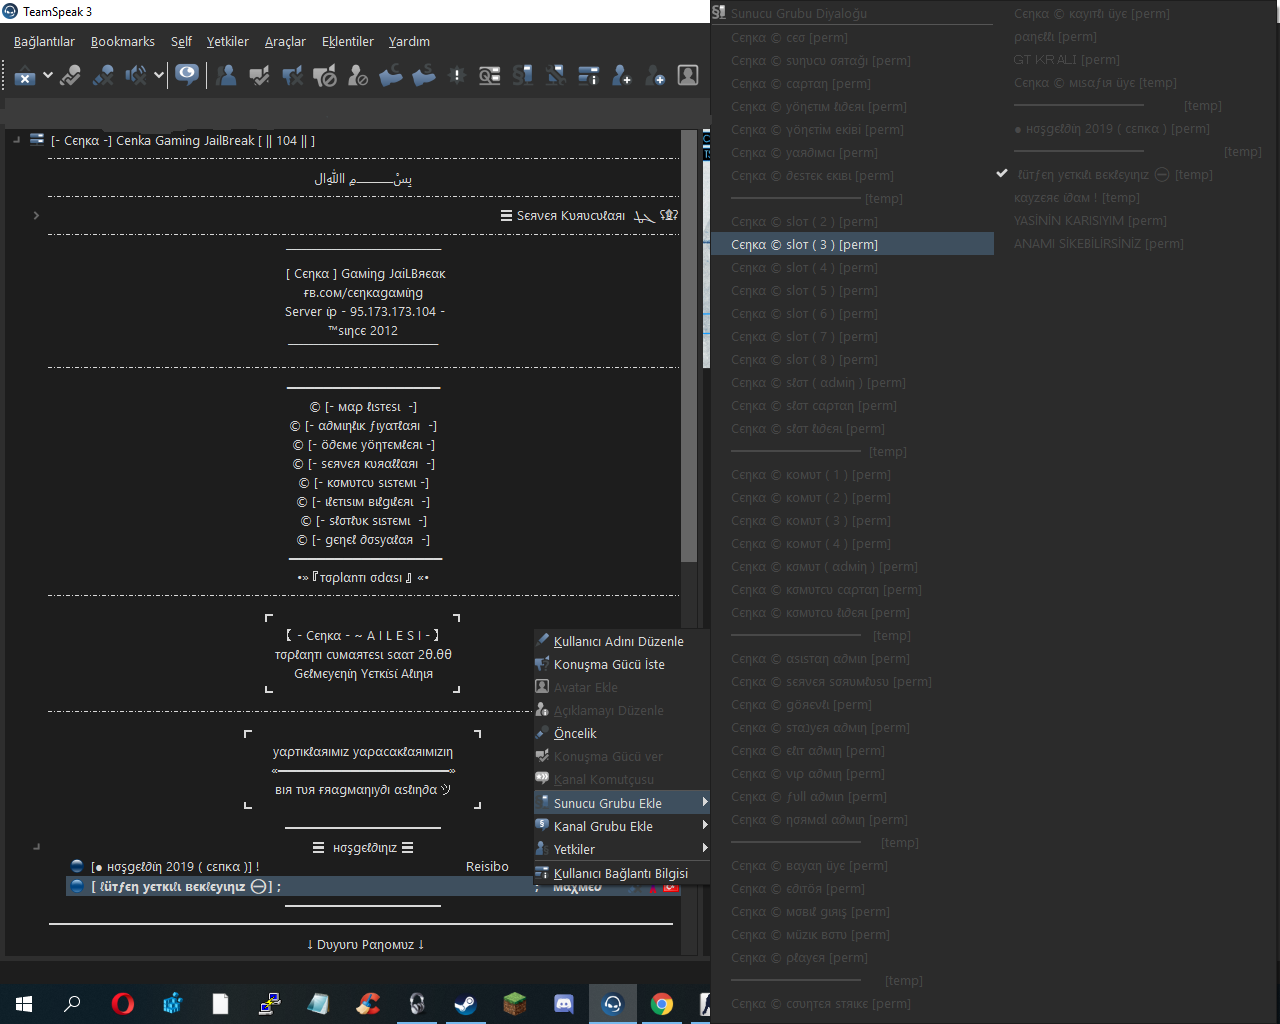Toggle the Cenka © player [perm] group
The height and width of the screenshot is (1024, 1280).
(852, 957)
